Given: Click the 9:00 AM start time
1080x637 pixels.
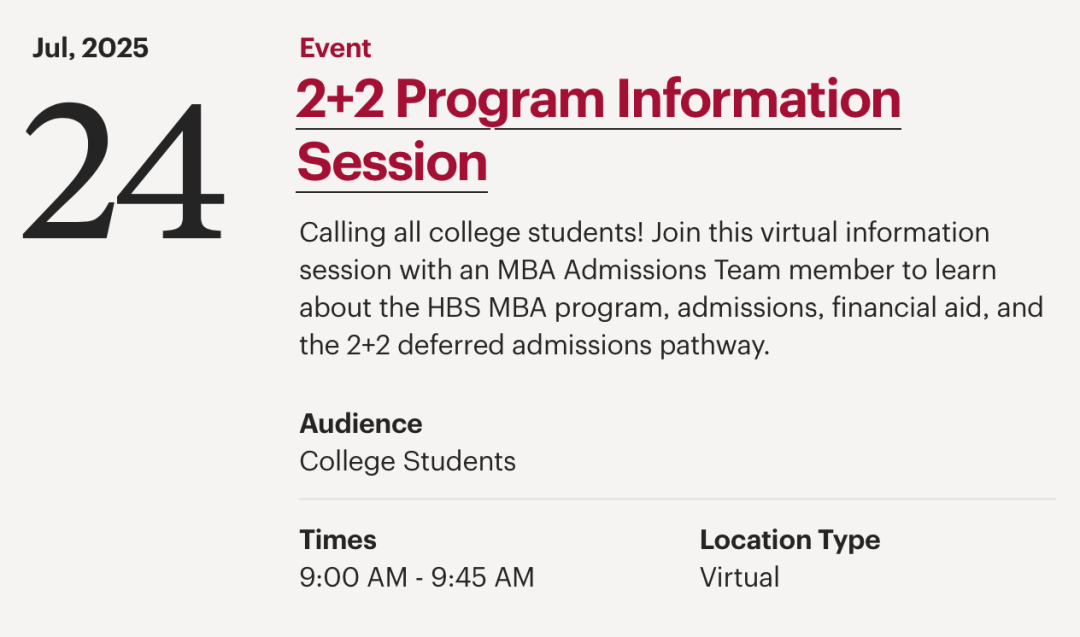Looking at the screenshot, I should tap(353, 578).
